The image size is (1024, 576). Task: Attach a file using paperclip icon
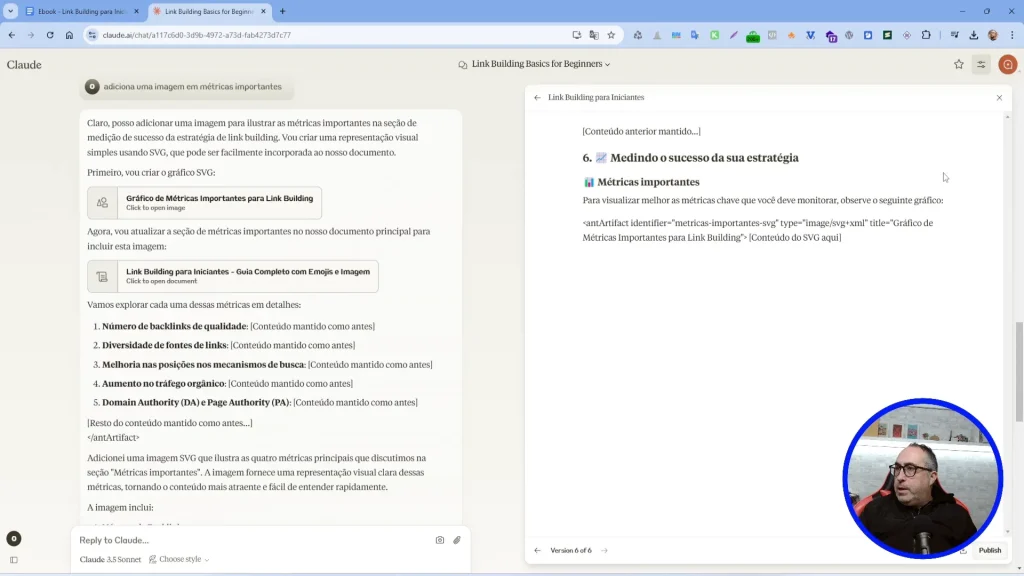coord(457,540)
